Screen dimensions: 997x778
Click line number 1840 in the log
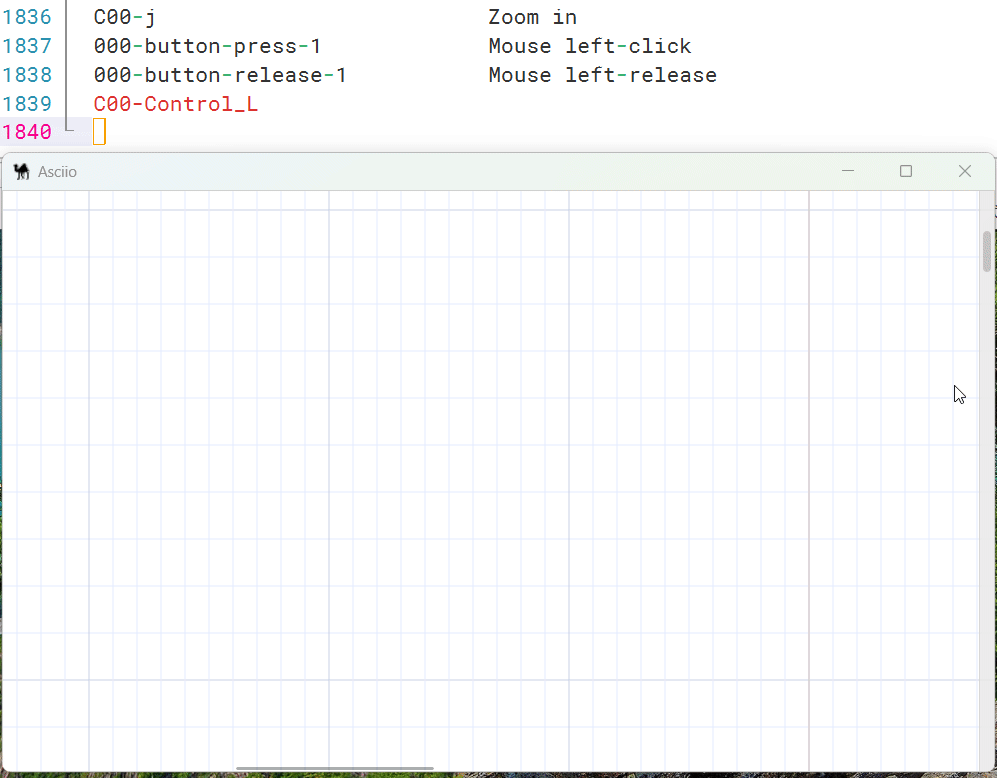(28, 132)
